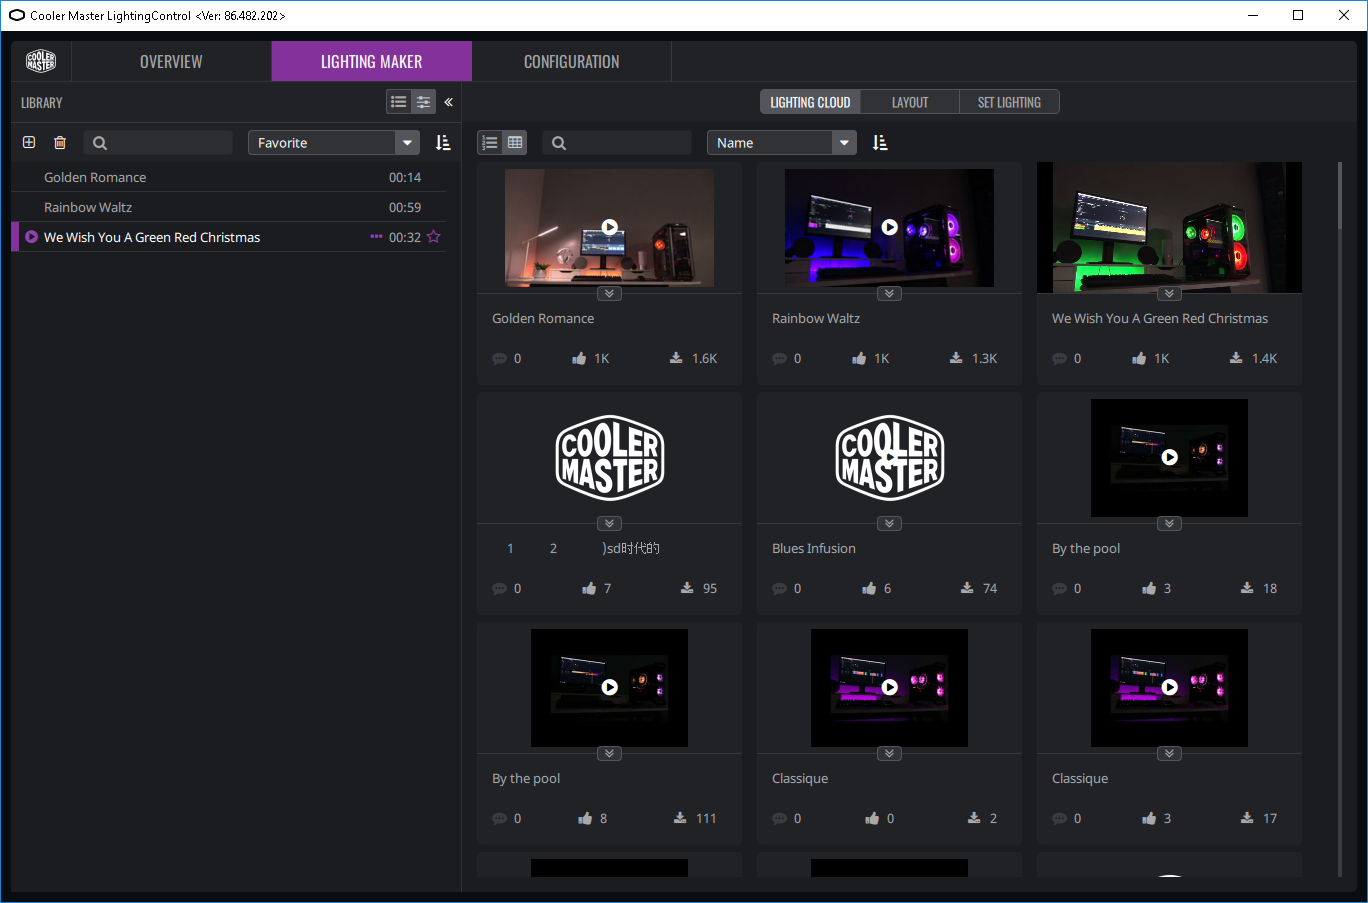Screen dimensions: 1368x903
Task: Click the download icon on Golden Romance card
Action: point(676,358)
